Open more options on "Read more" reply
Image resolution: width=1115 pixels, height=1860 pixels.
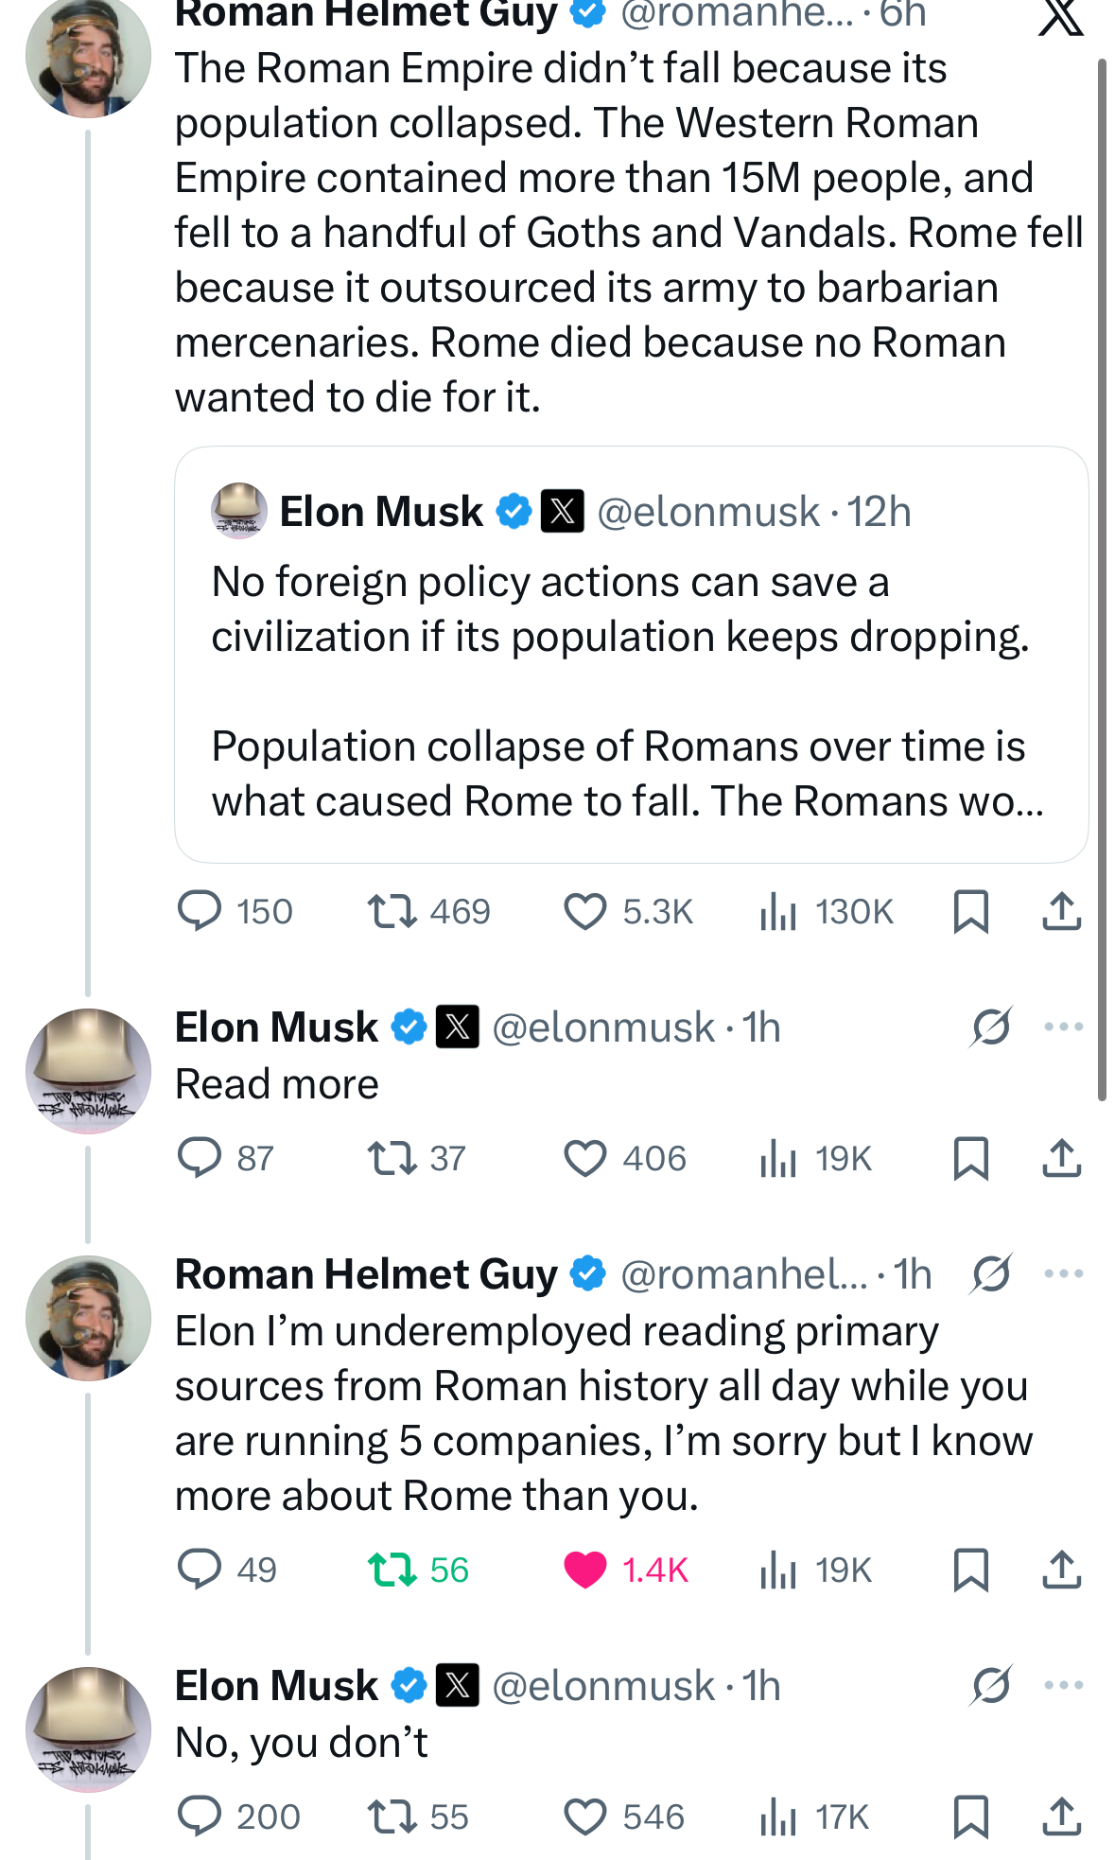click(x=1063, y=1026)
